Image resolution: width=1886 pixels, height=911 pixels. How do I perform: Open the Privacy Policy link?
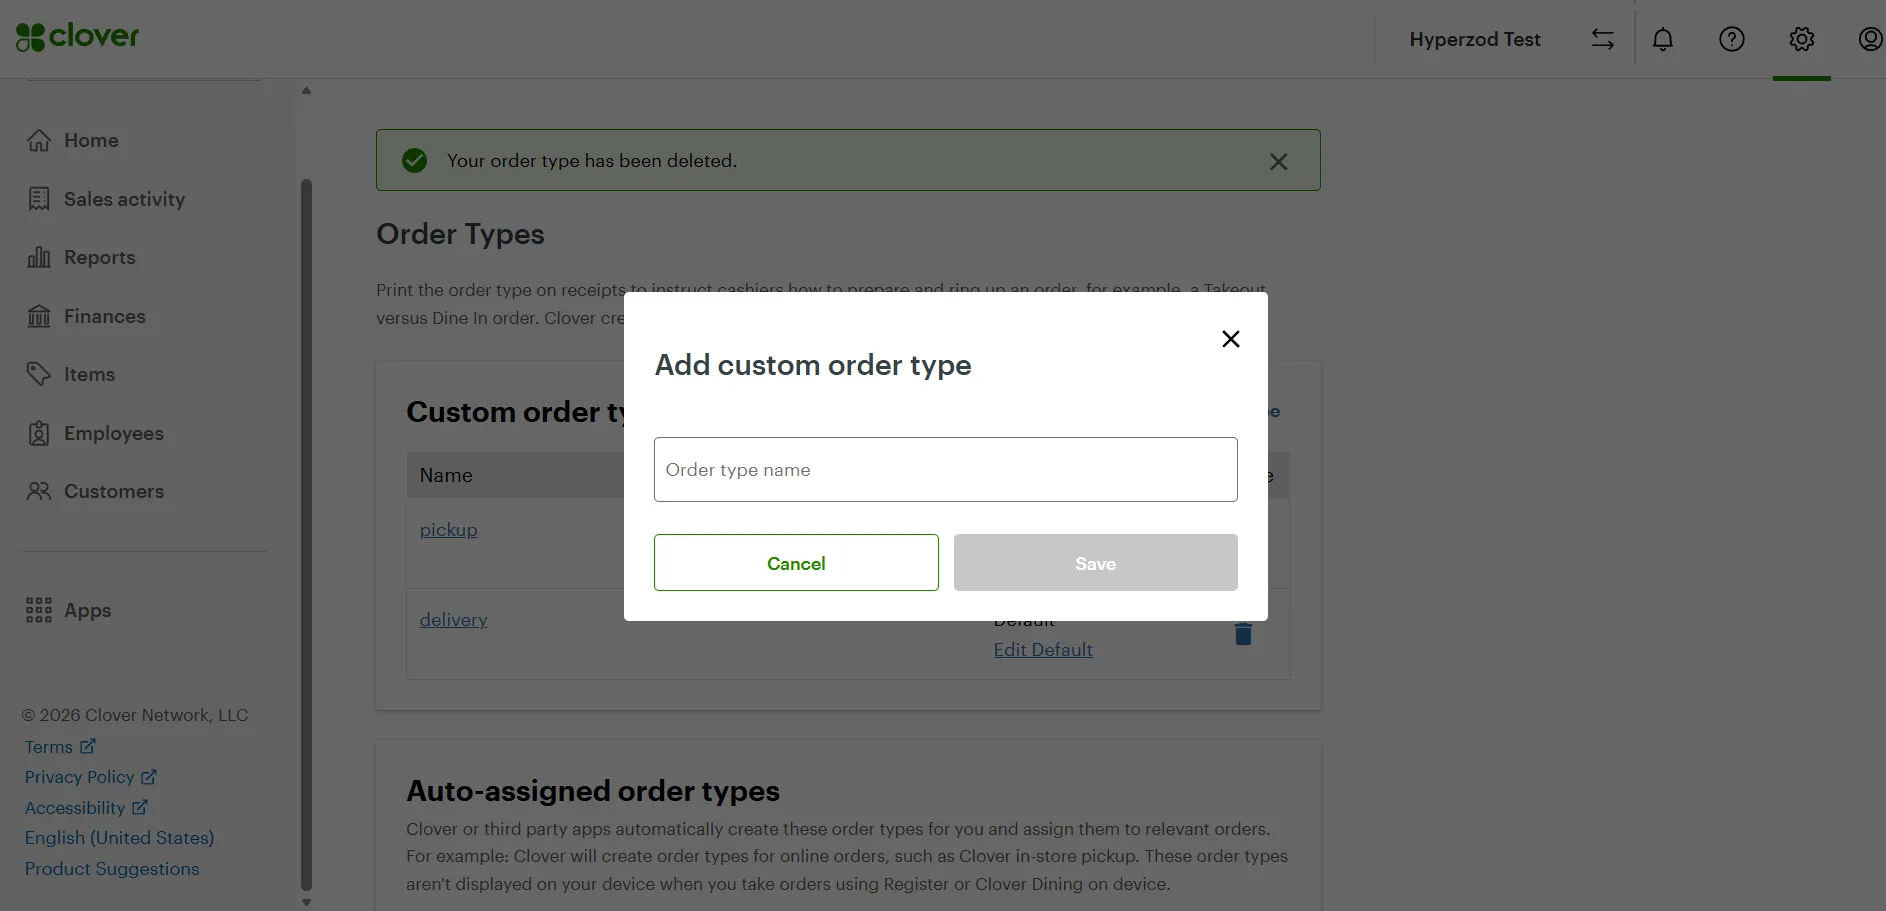pyautogui.click(x=90, y=777)
